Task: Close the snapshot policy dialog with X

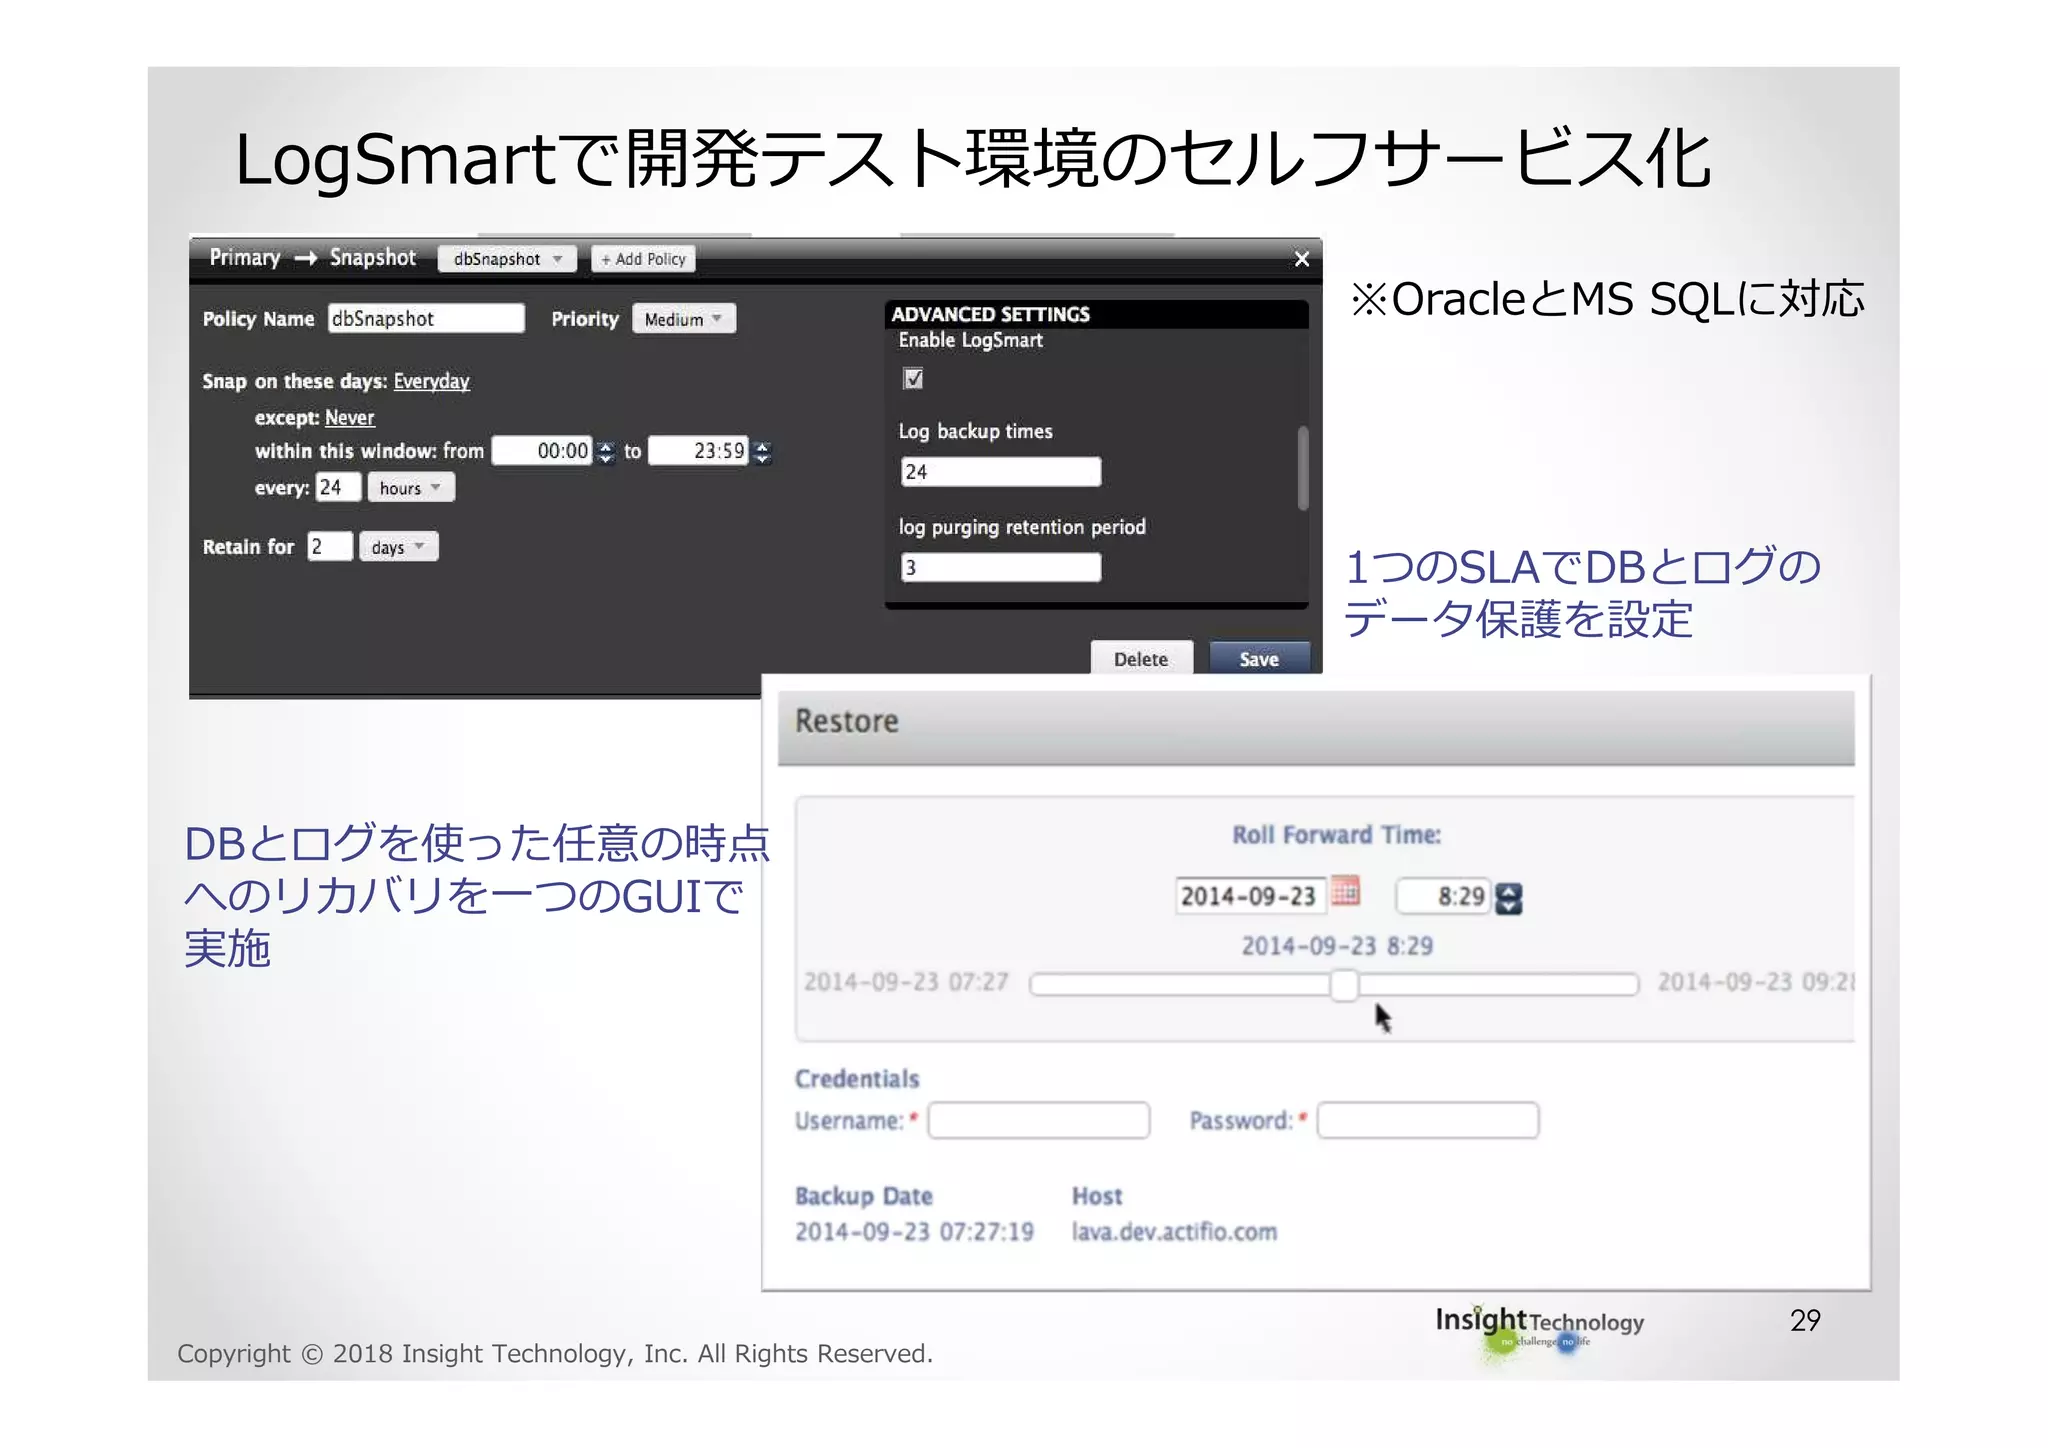Action: pos(1301,259)
